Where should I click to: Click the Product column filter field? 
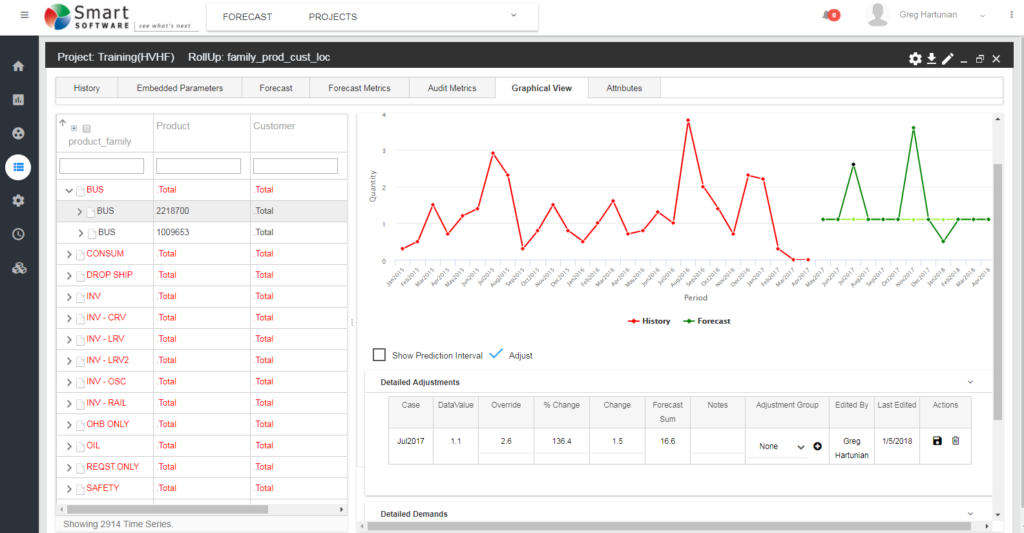[x=198, y=166]
